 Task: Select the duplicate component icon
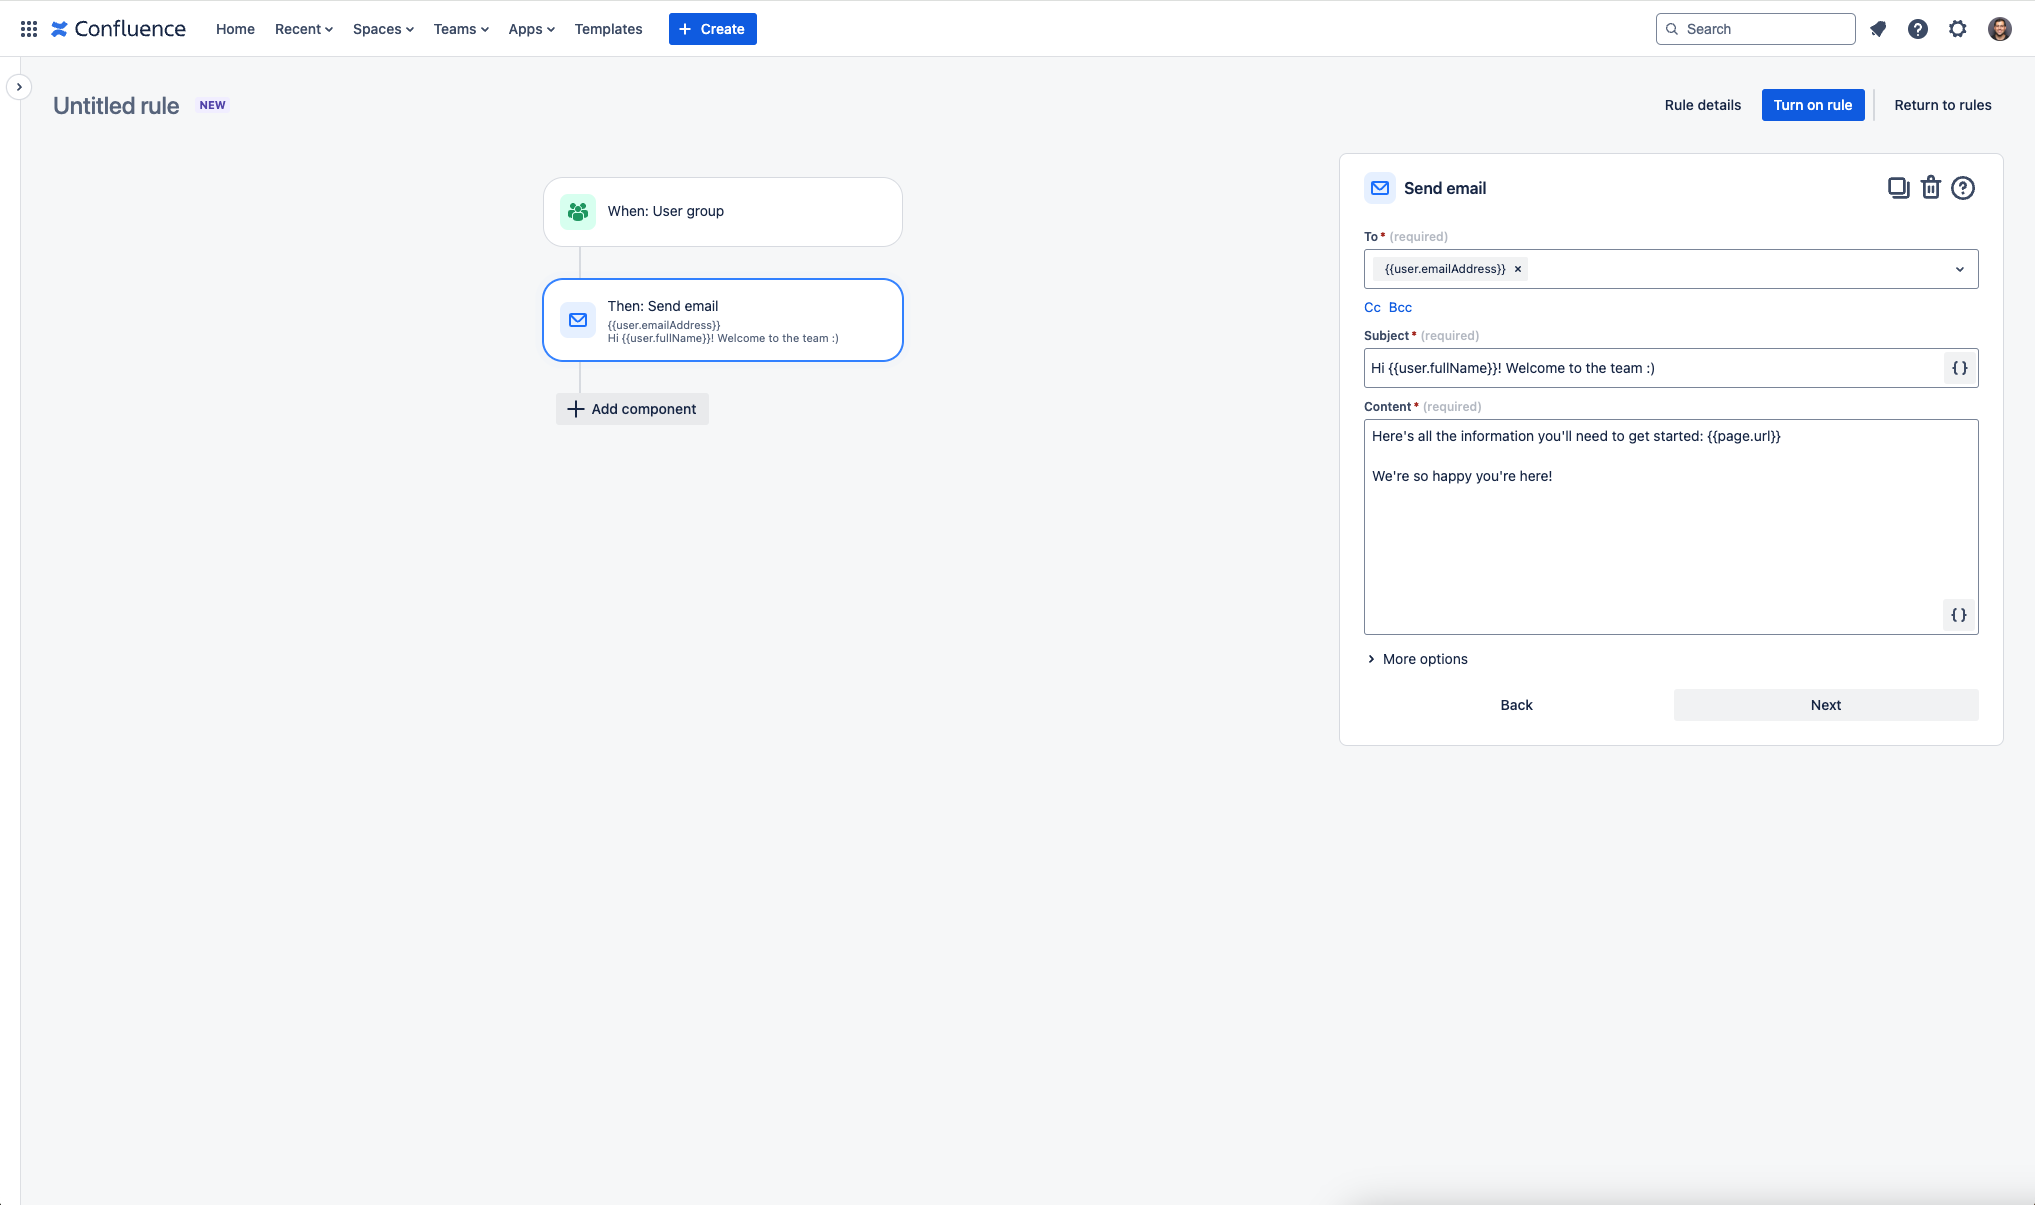click(1898, 187)
